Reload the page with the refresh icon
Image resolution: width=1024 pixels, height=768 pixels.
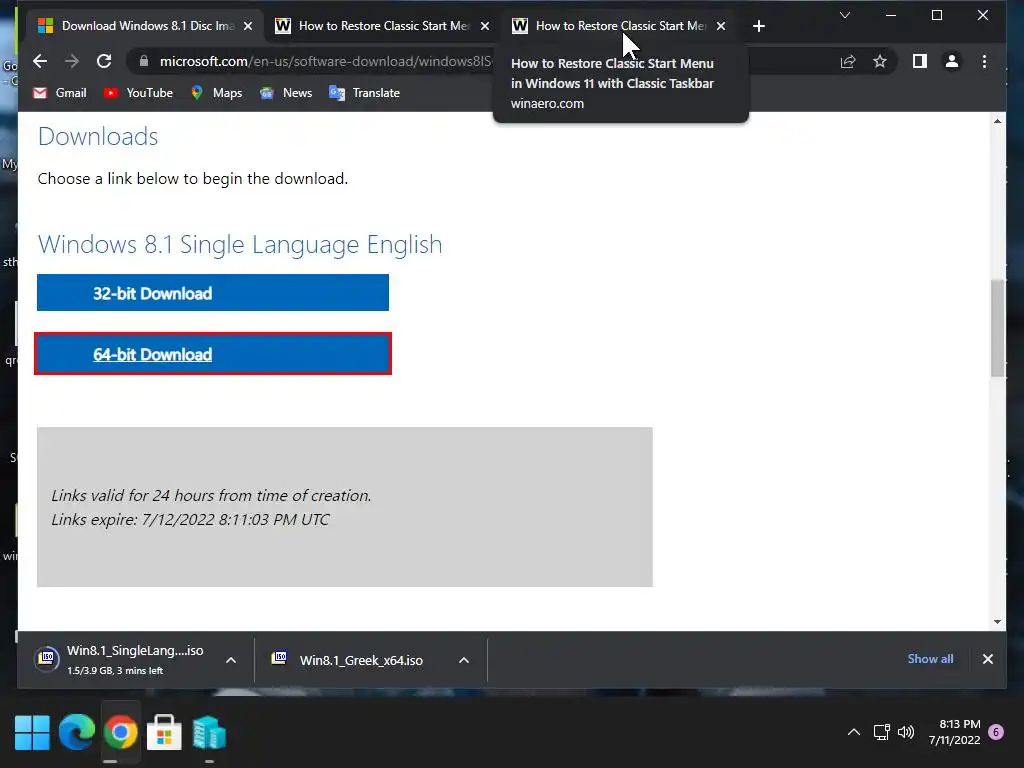point(104,61)
